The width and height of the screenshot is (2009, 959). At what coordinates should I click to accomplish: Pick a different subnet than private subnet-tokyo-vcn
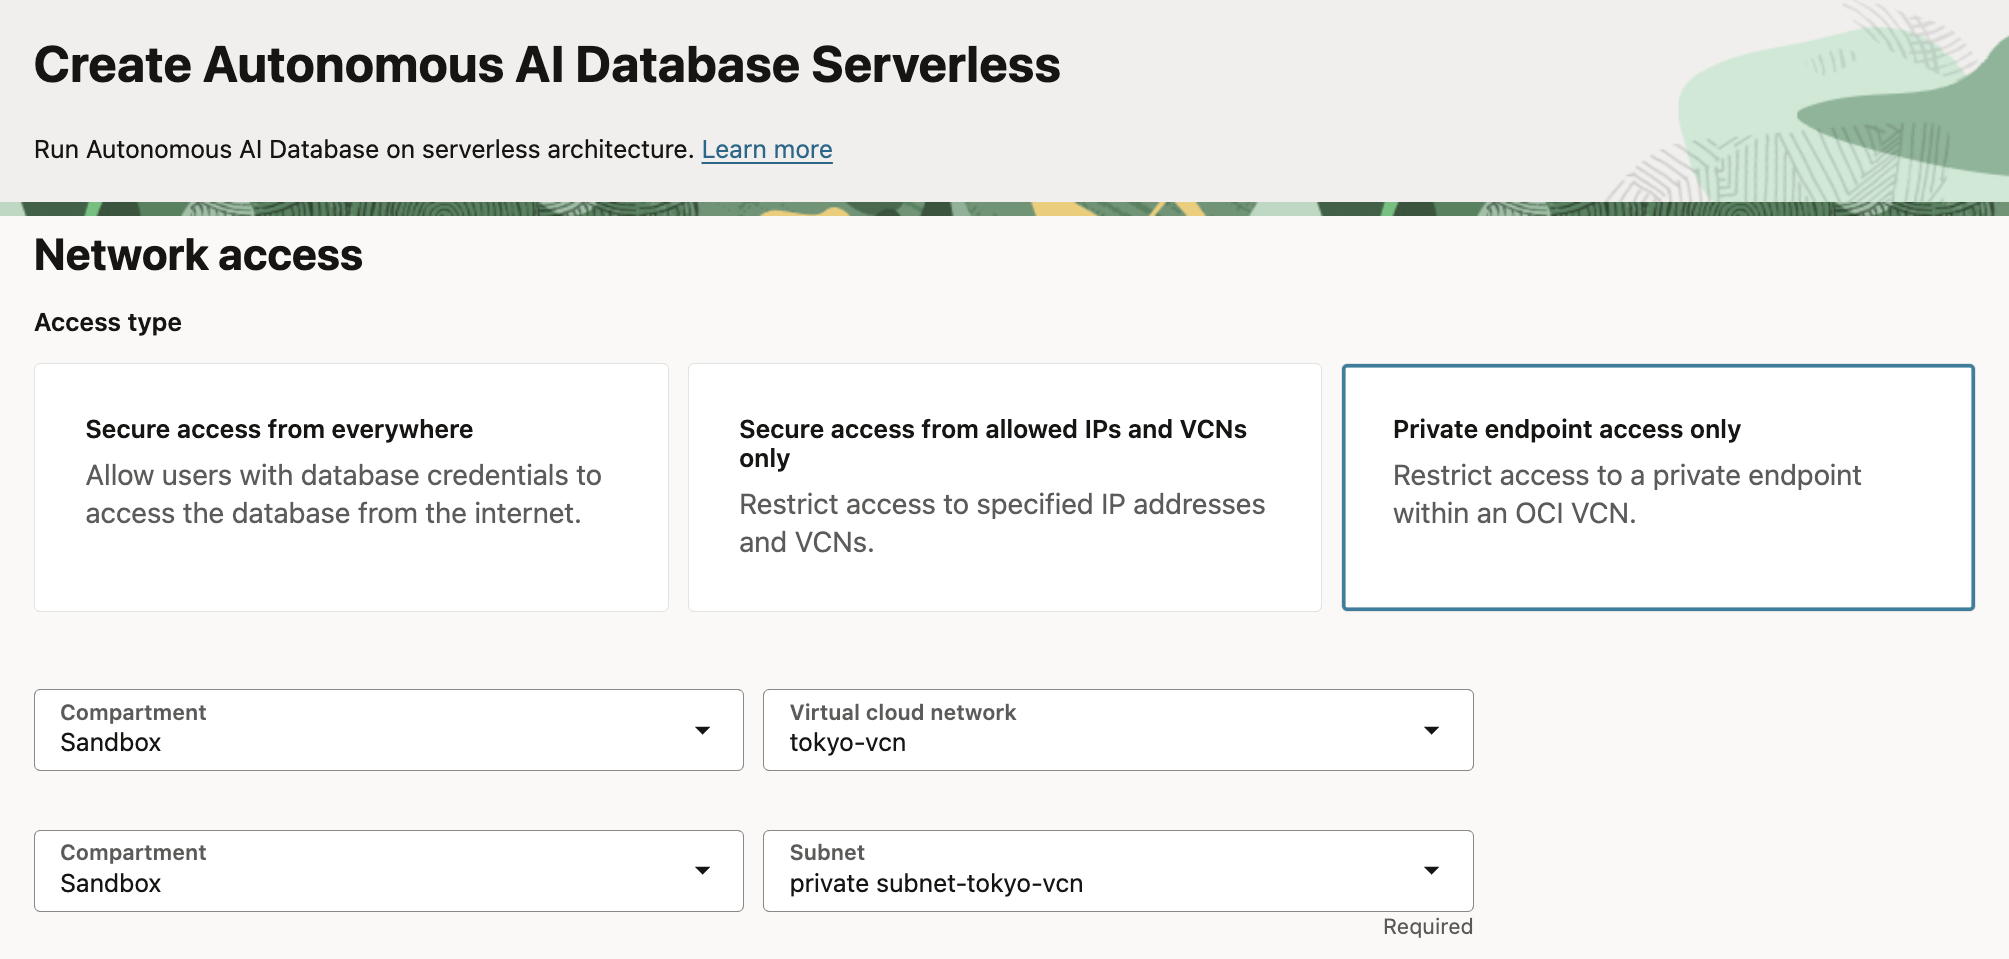point(1117,870)
